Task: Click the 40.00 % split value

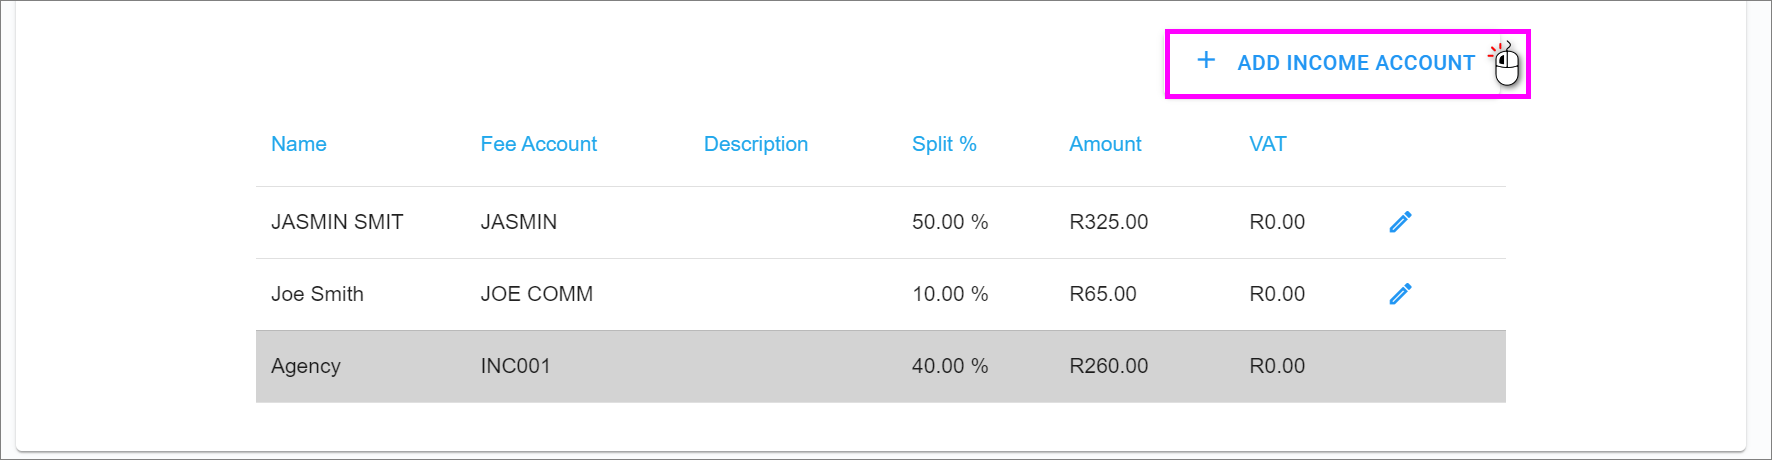Action: click(x=949, y=366)
